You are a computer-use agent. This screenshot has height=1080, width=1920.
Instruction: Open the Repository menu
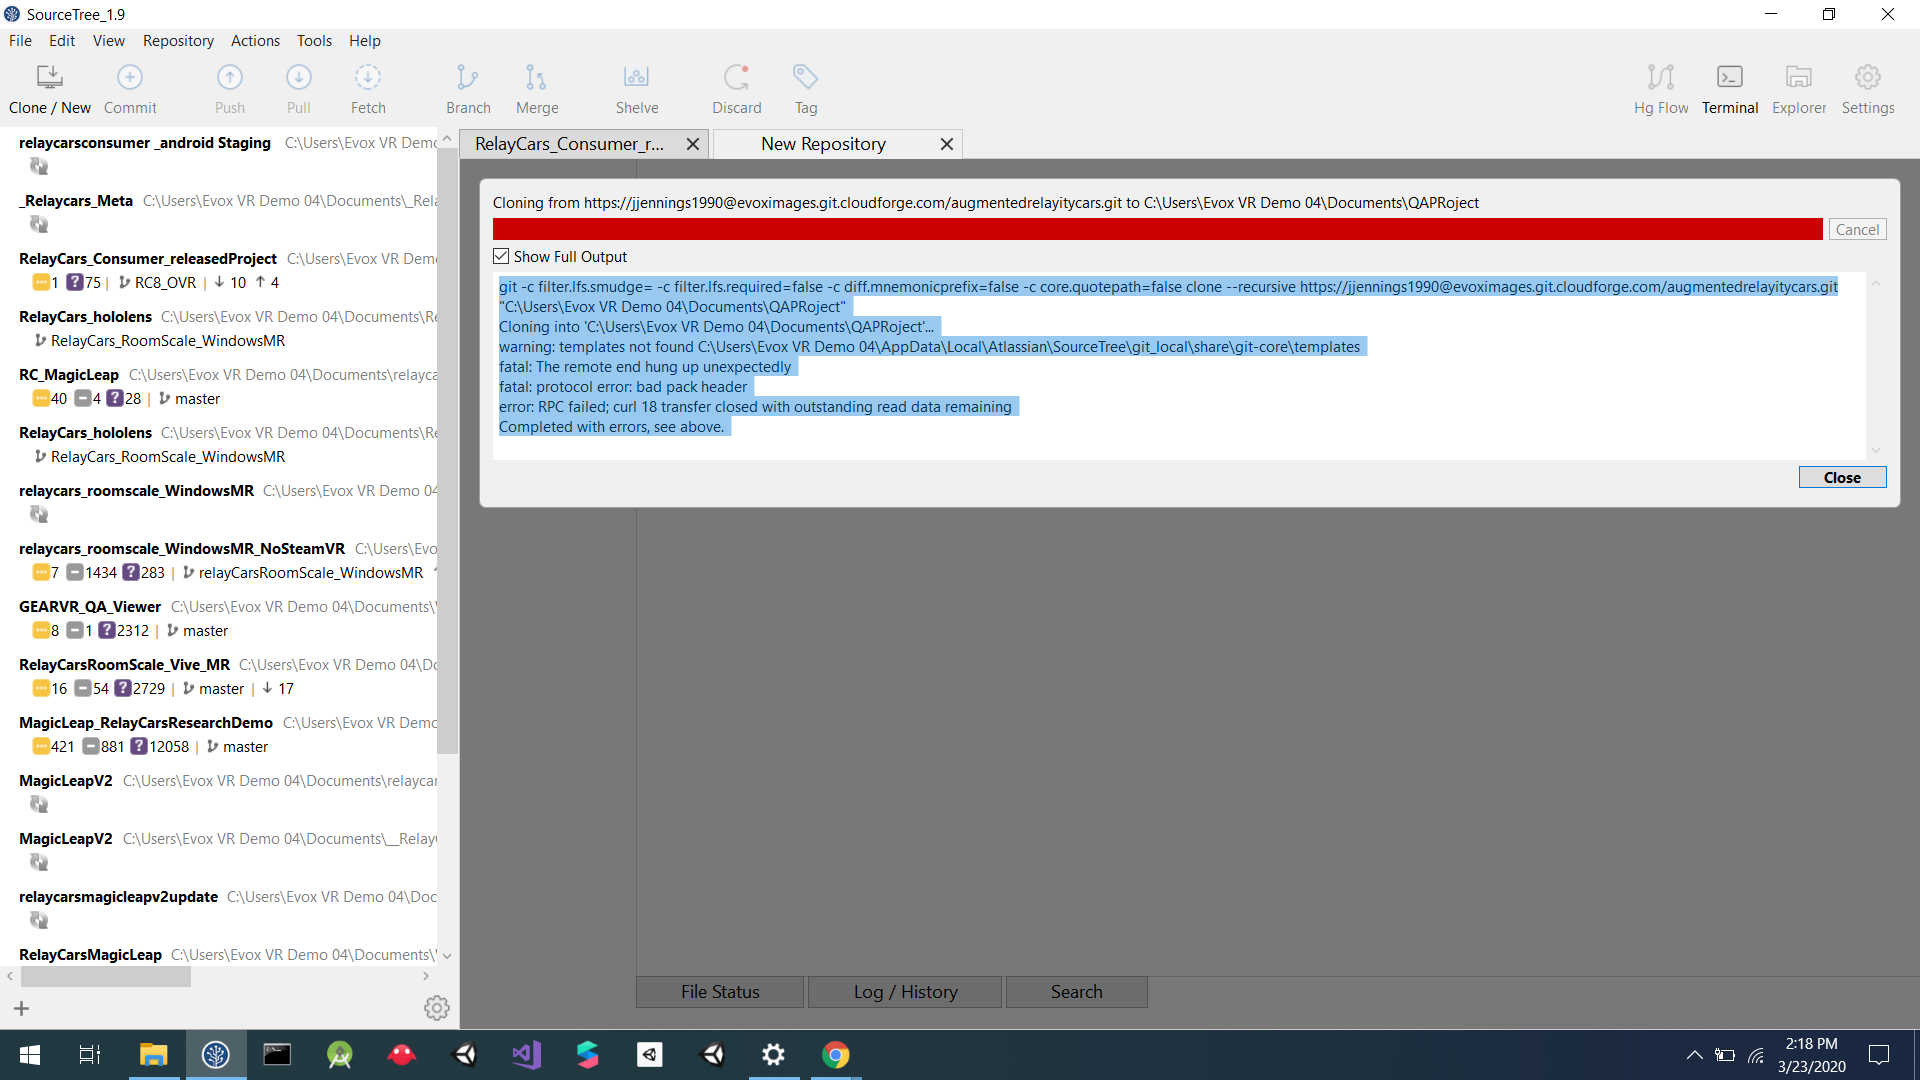coord(178,41)
